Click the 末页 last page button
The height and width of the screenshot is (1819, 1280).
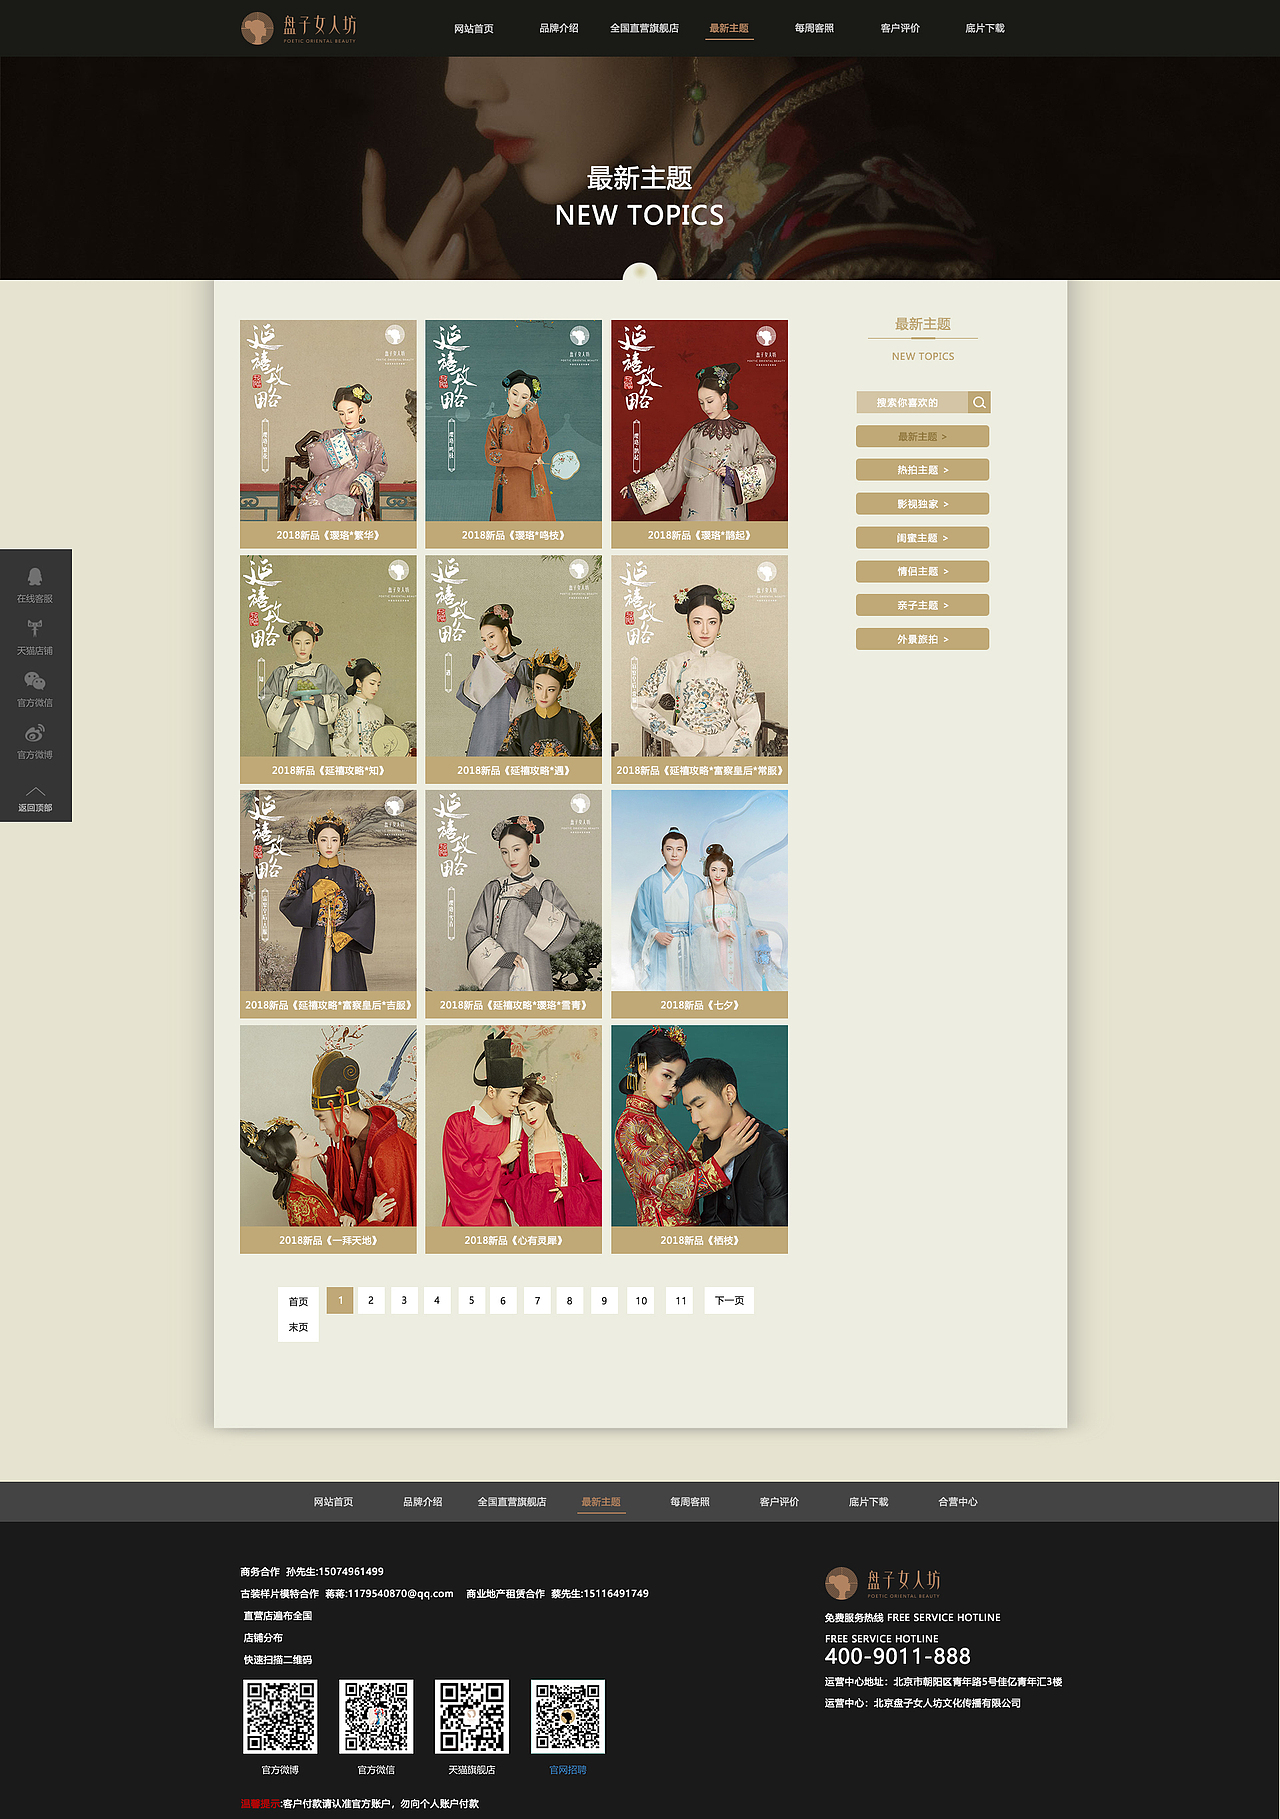(298, 1328)
